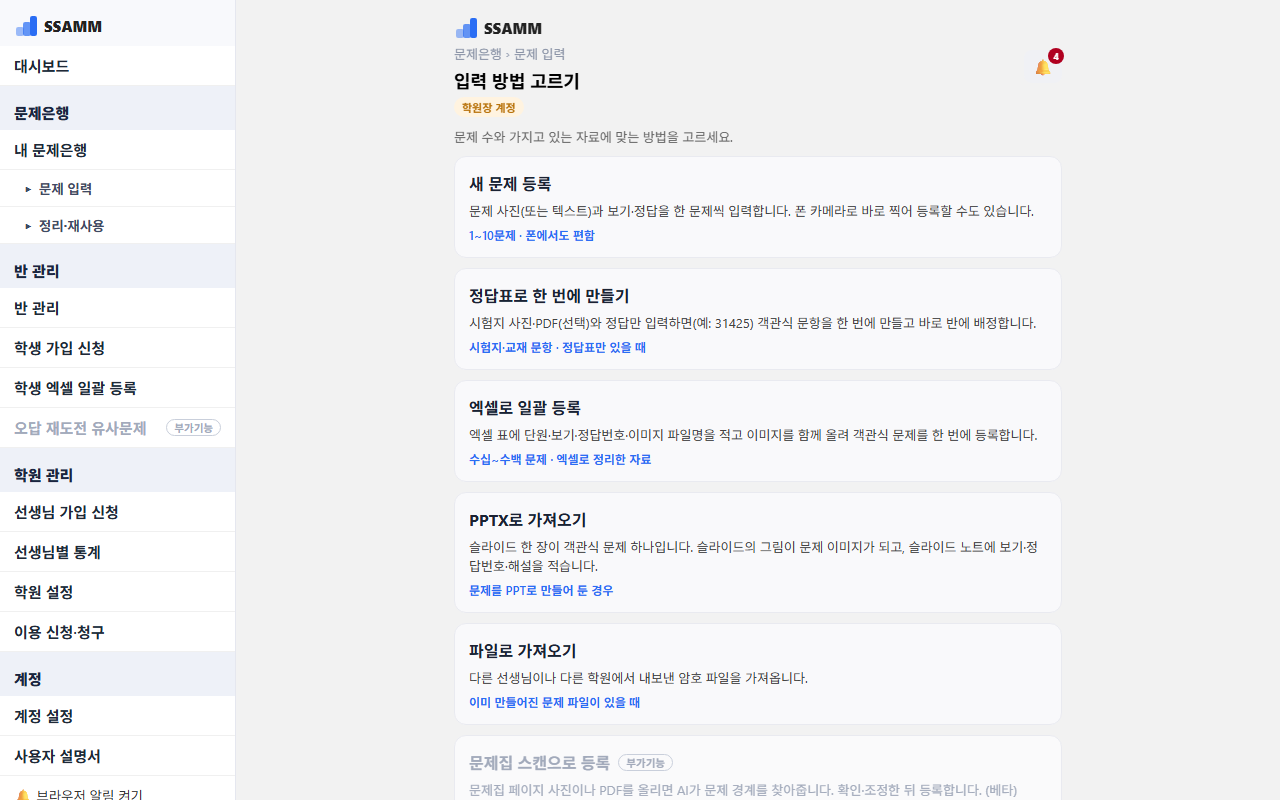Click the 문제집 스캔으로 등록 card title
The height and width of the screenshot is (800, 1280).
coord(539,763)
